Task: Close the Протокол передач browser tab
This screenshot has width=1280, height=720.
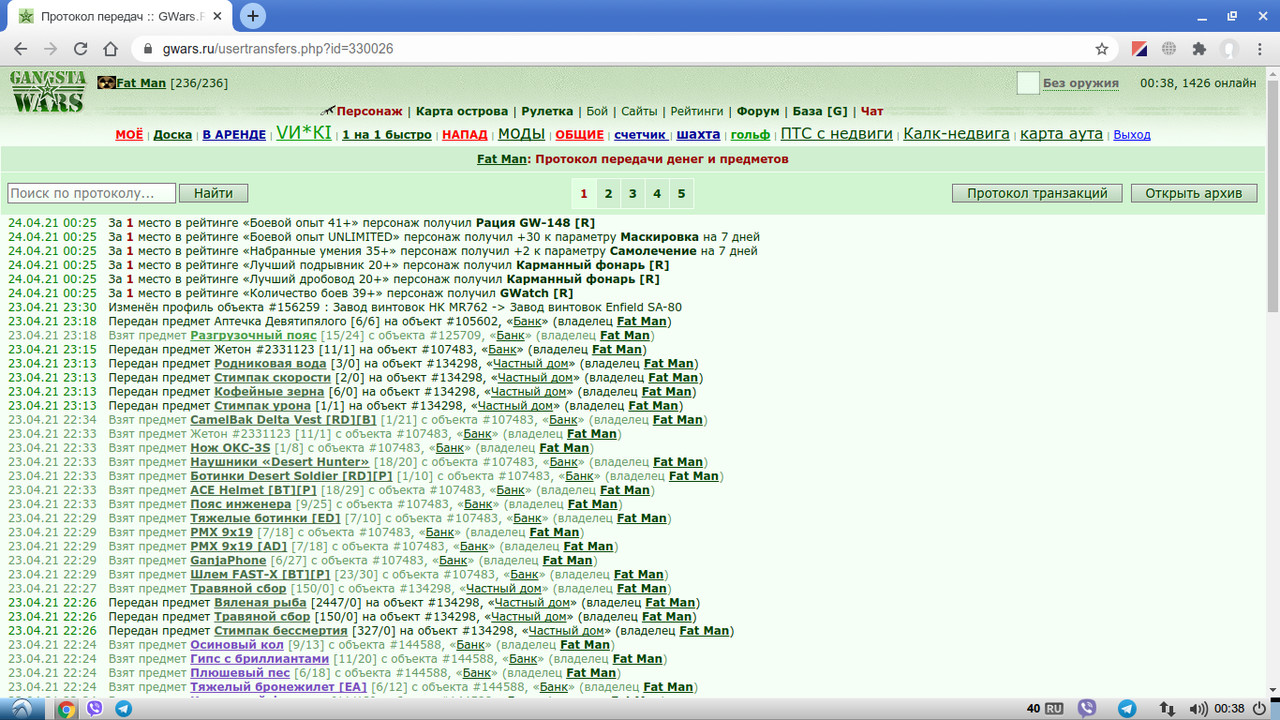Action: pos(217,17)
